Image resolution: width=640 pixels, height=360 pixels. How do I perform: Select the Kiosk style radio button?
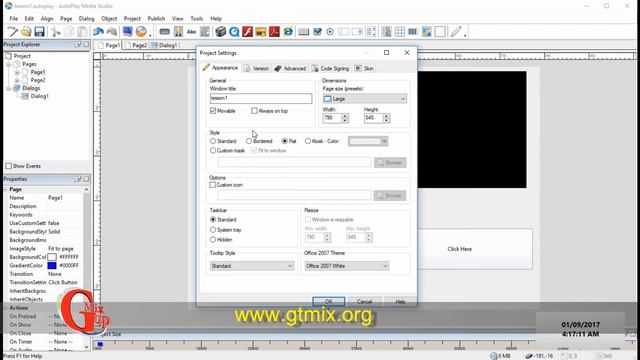(308, 141)
